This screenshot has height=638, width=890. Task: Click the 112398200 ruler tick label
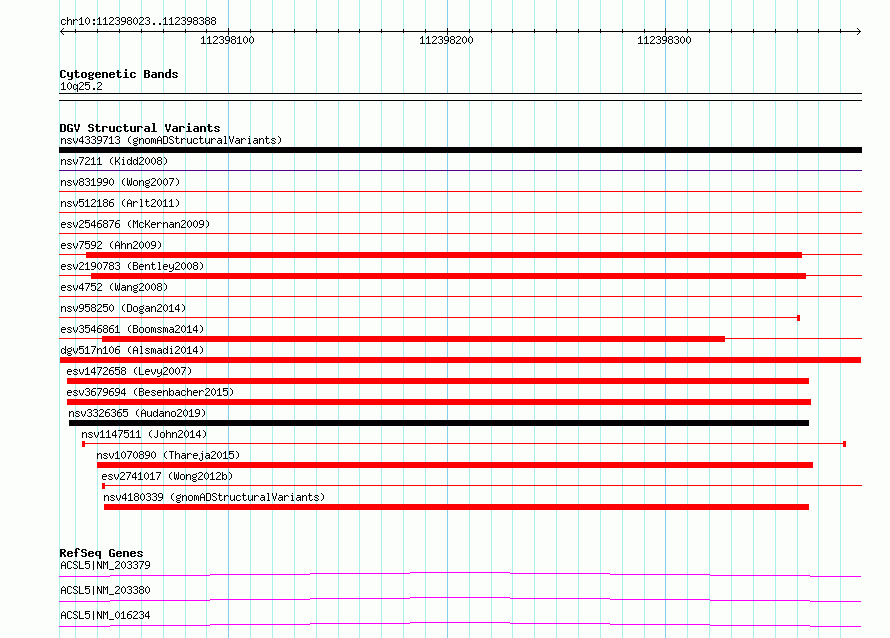tap(446, 40)
